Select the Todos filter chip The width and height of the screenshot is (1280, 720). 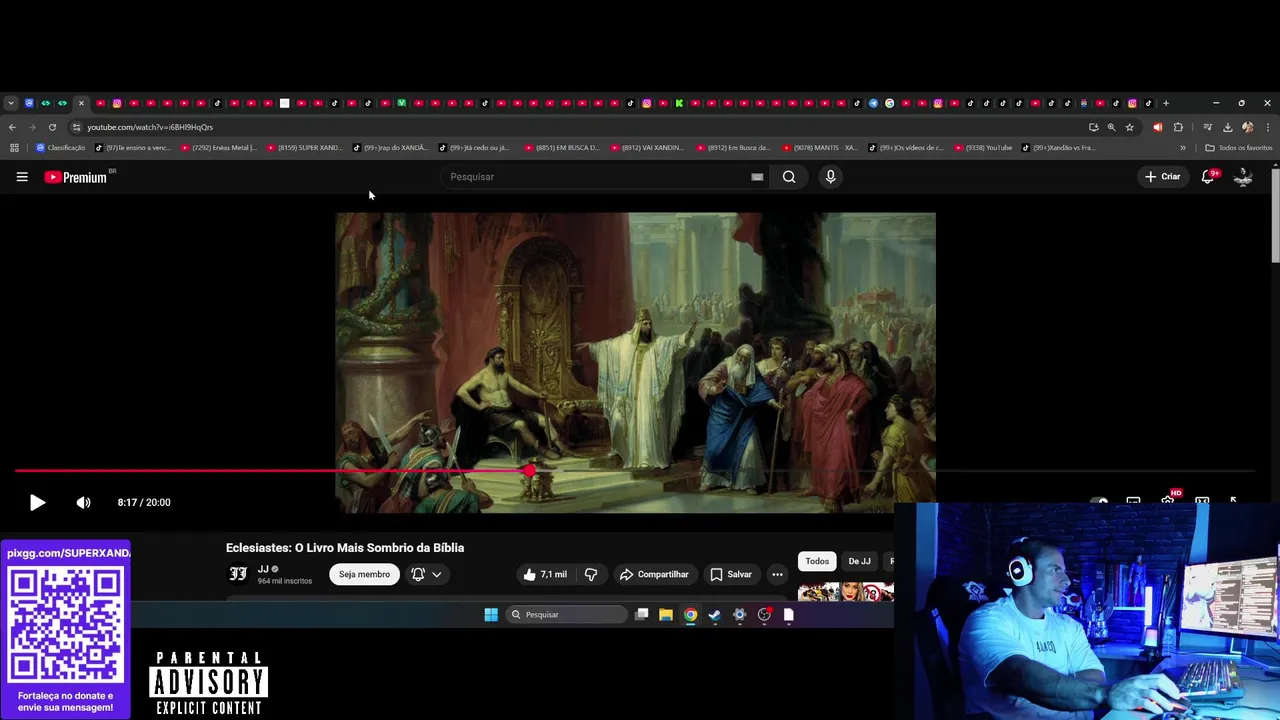(817, 561)
